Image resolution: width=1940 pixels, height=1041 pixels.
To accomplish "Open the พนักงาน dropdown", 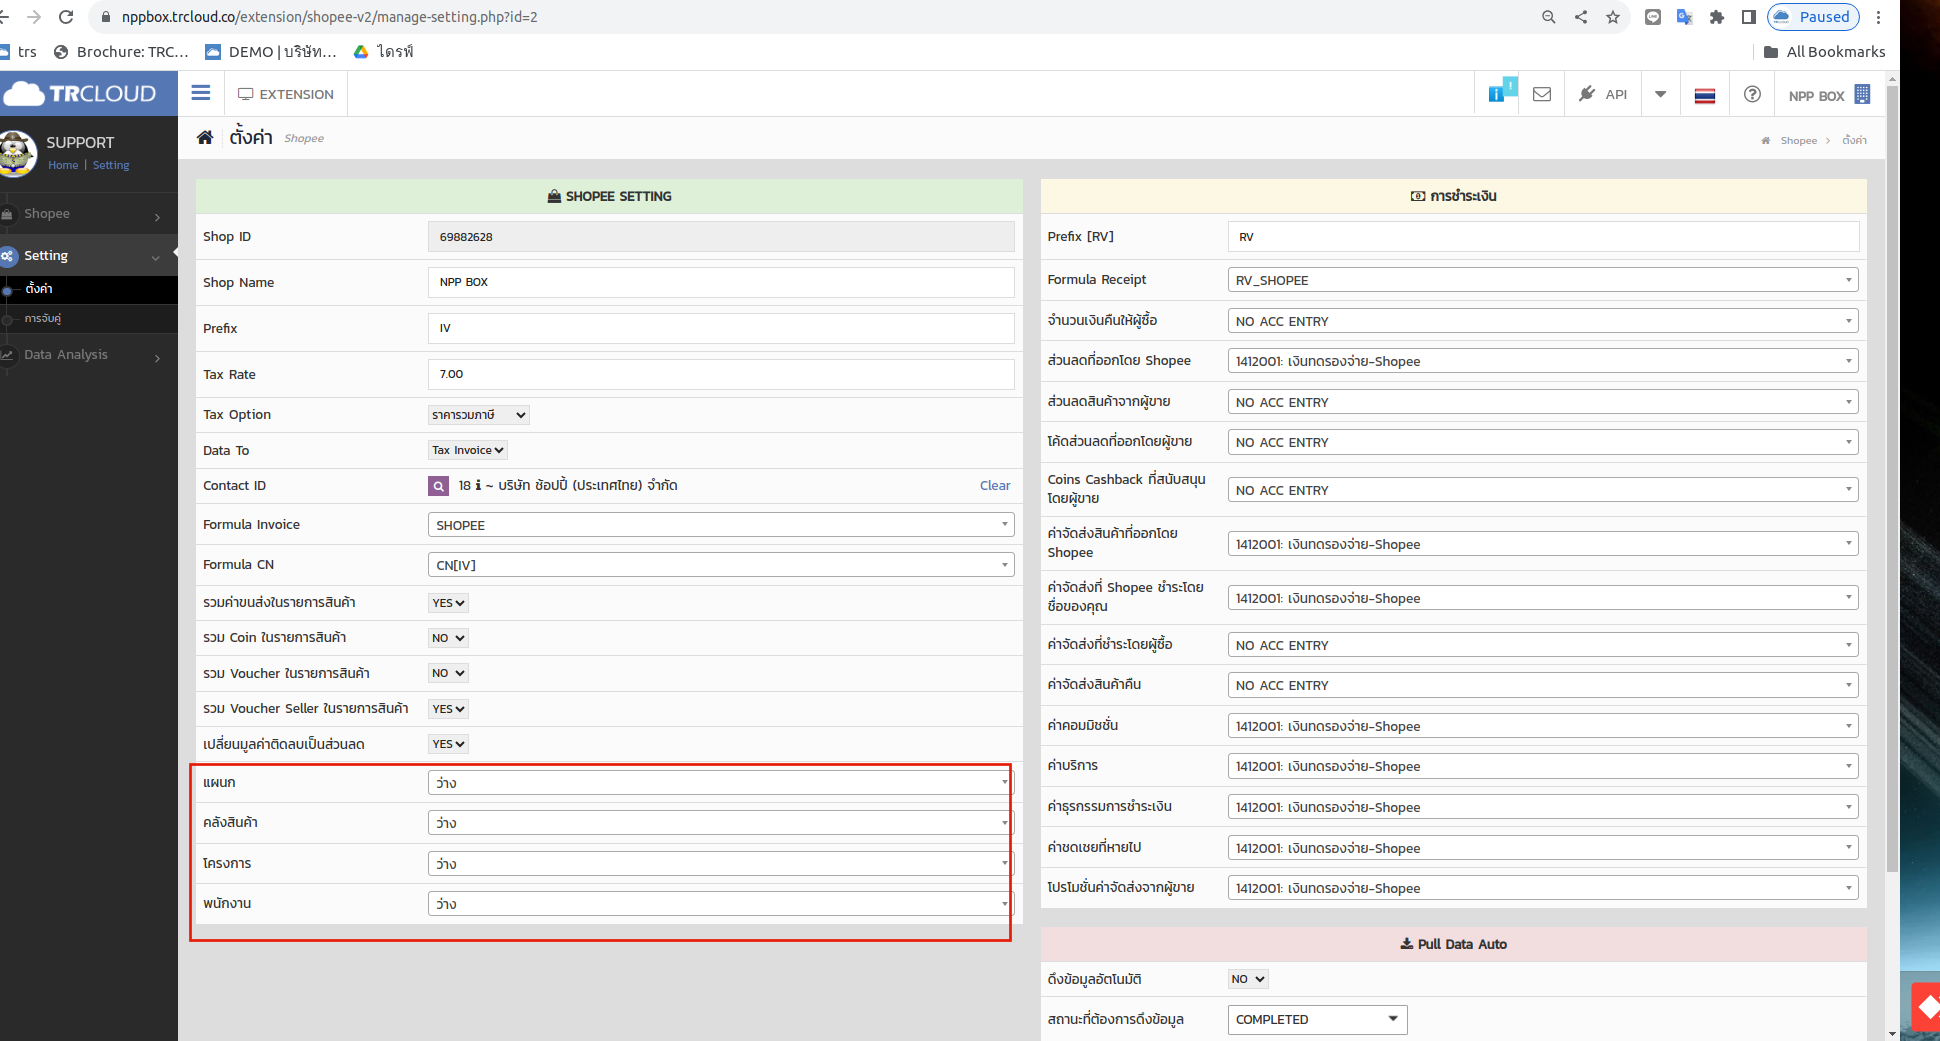I will pyautogui.click(x=721, y=904).
